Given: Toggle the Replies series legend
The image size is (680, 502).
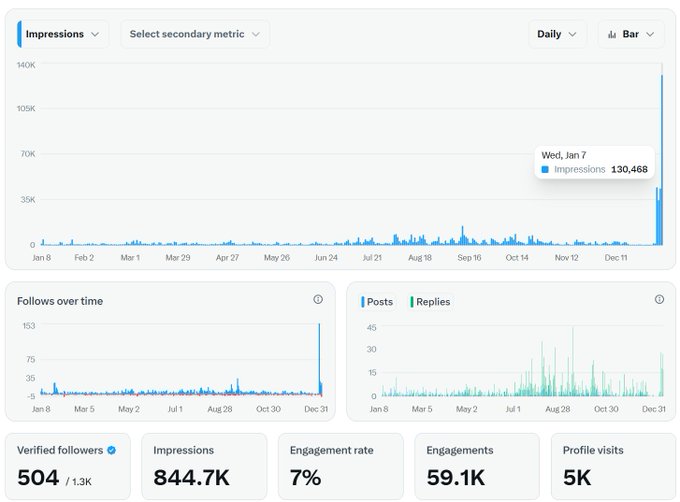Looking at the screenshot, I should 430,302.
